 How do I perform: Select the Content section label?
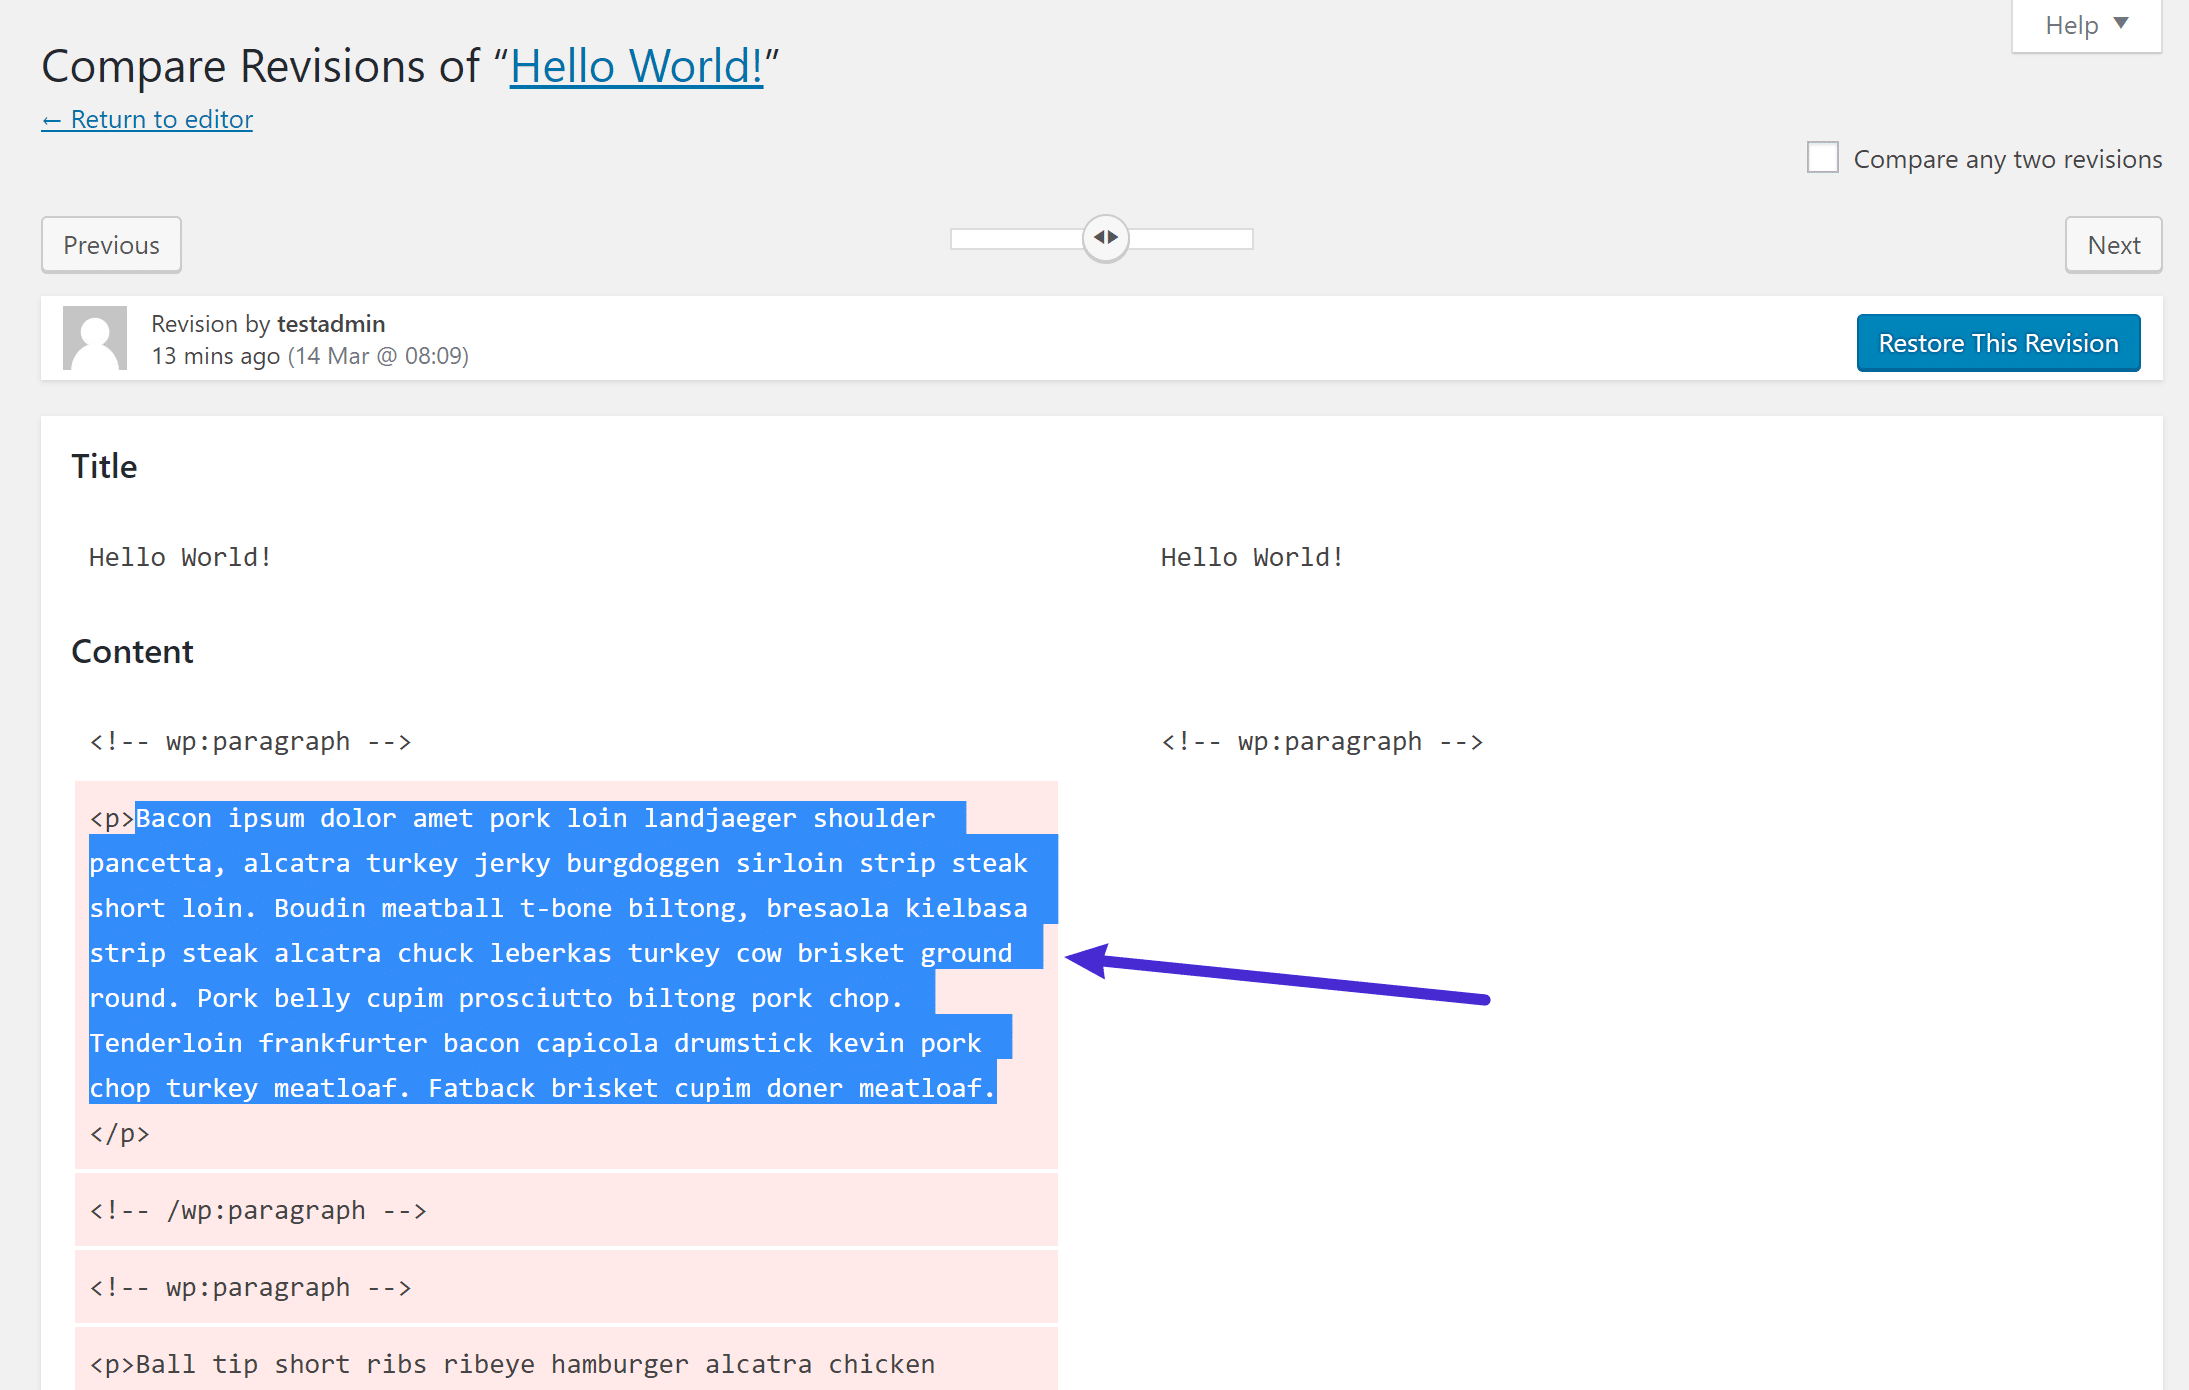point(134,651)
